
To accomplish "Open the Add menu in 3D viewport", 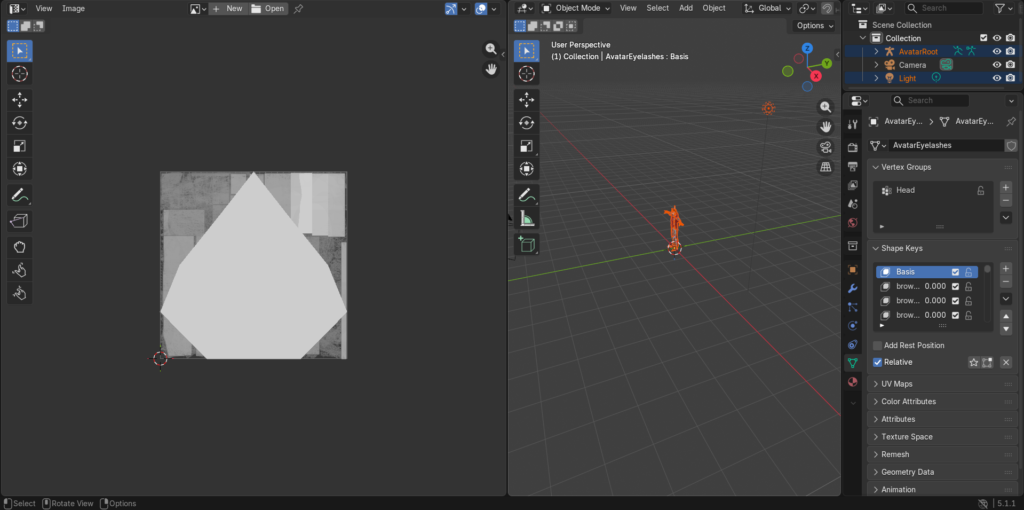I will tap(686, 8).
